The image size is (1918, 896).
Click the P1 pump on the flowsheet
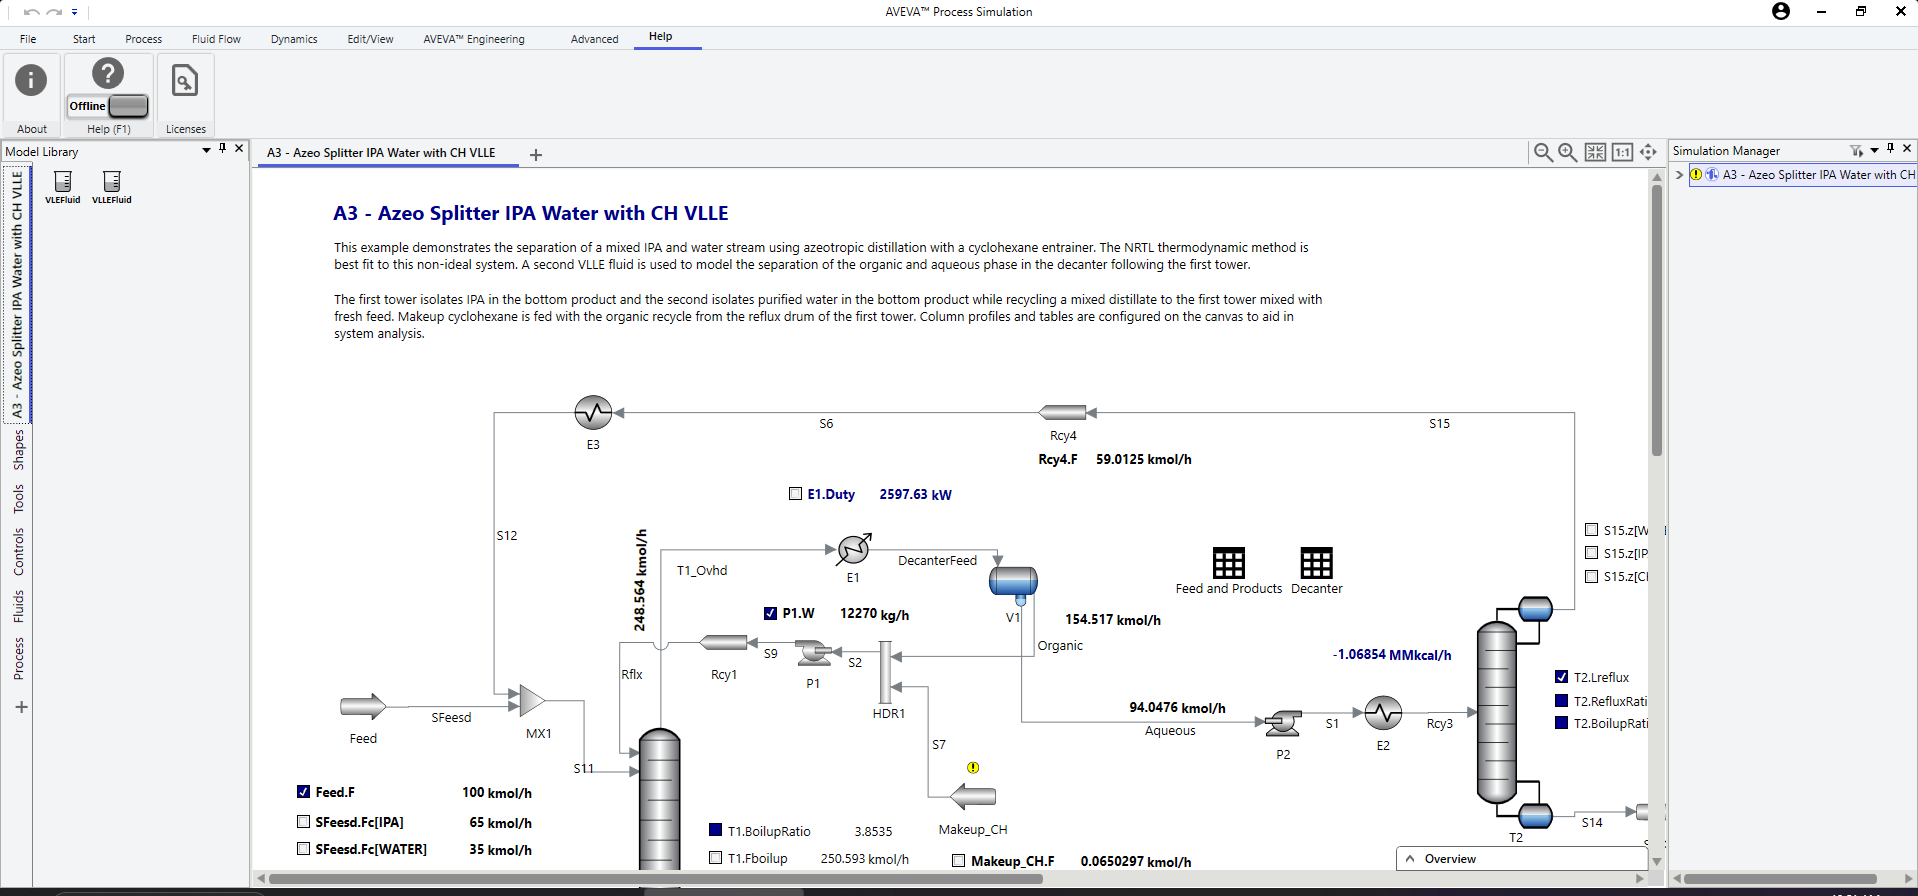click(x=813, y=654)
